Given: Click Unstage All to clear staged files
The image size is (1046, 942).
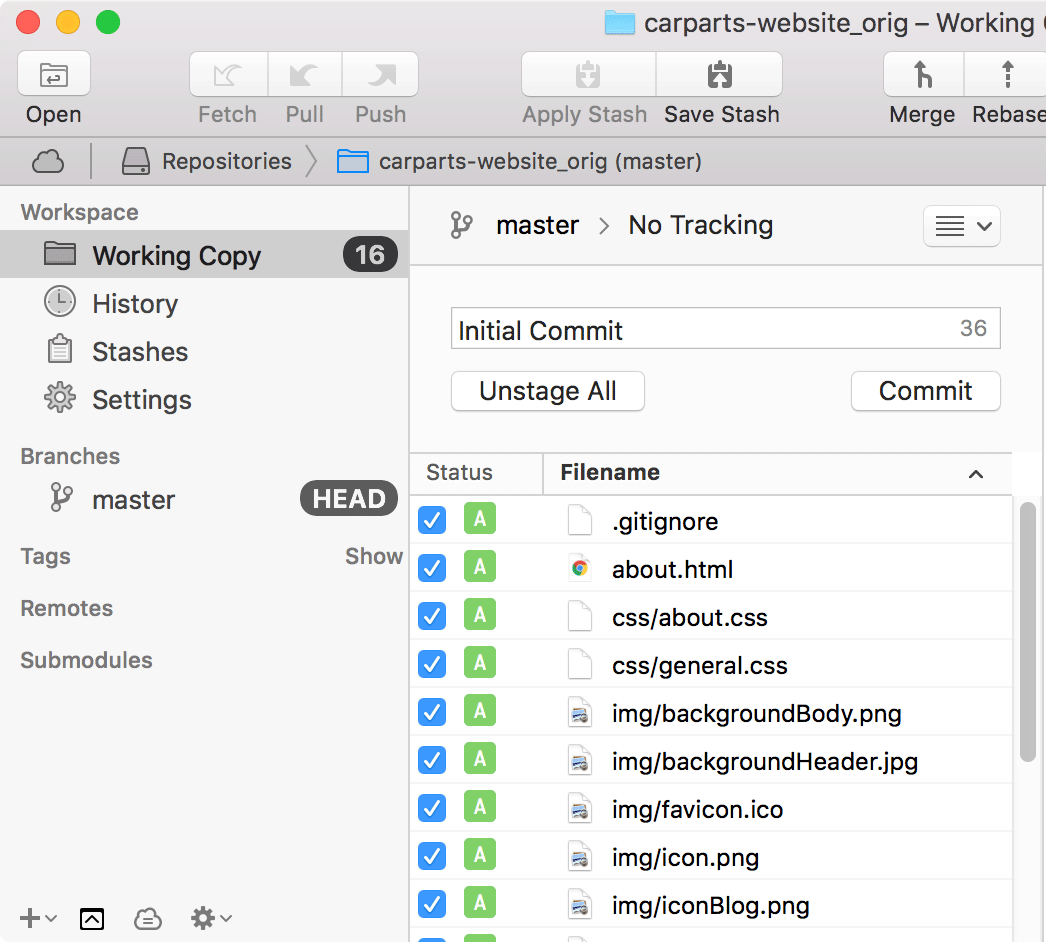Looking at the screenshot, I should coord(547,391).
